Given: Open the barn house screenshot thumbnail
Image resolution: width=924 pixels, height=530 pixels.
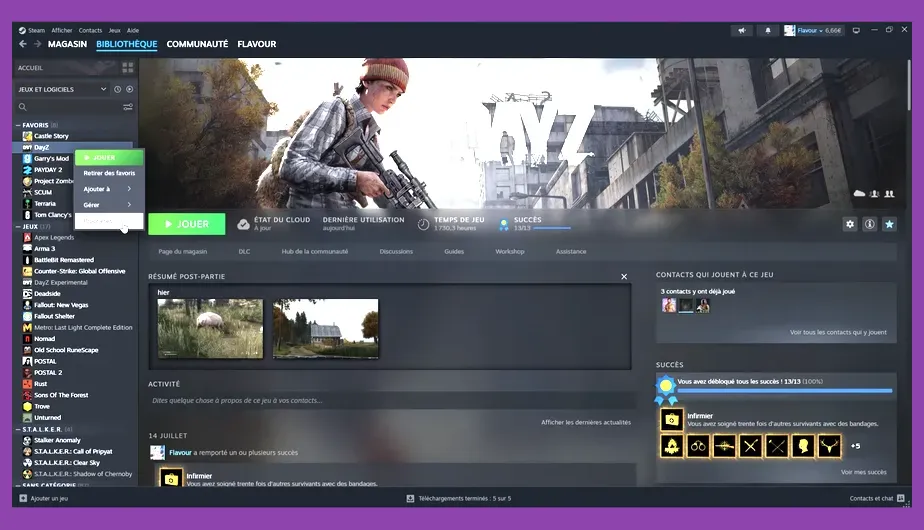Looking at the screenshot, I should point(326,328).
